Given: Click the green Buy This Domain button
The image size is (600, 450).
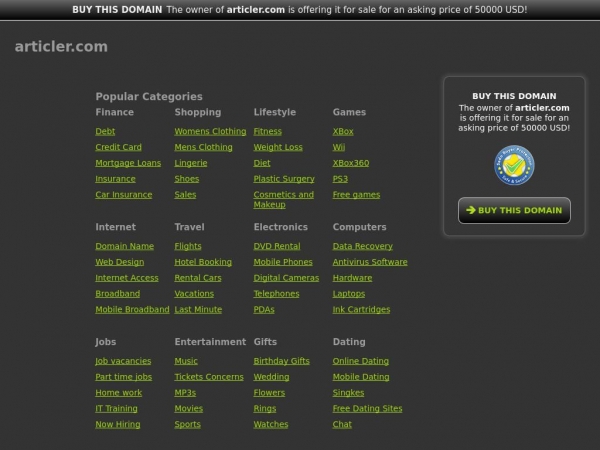Looking at the screenshot, I should [514, 210].
